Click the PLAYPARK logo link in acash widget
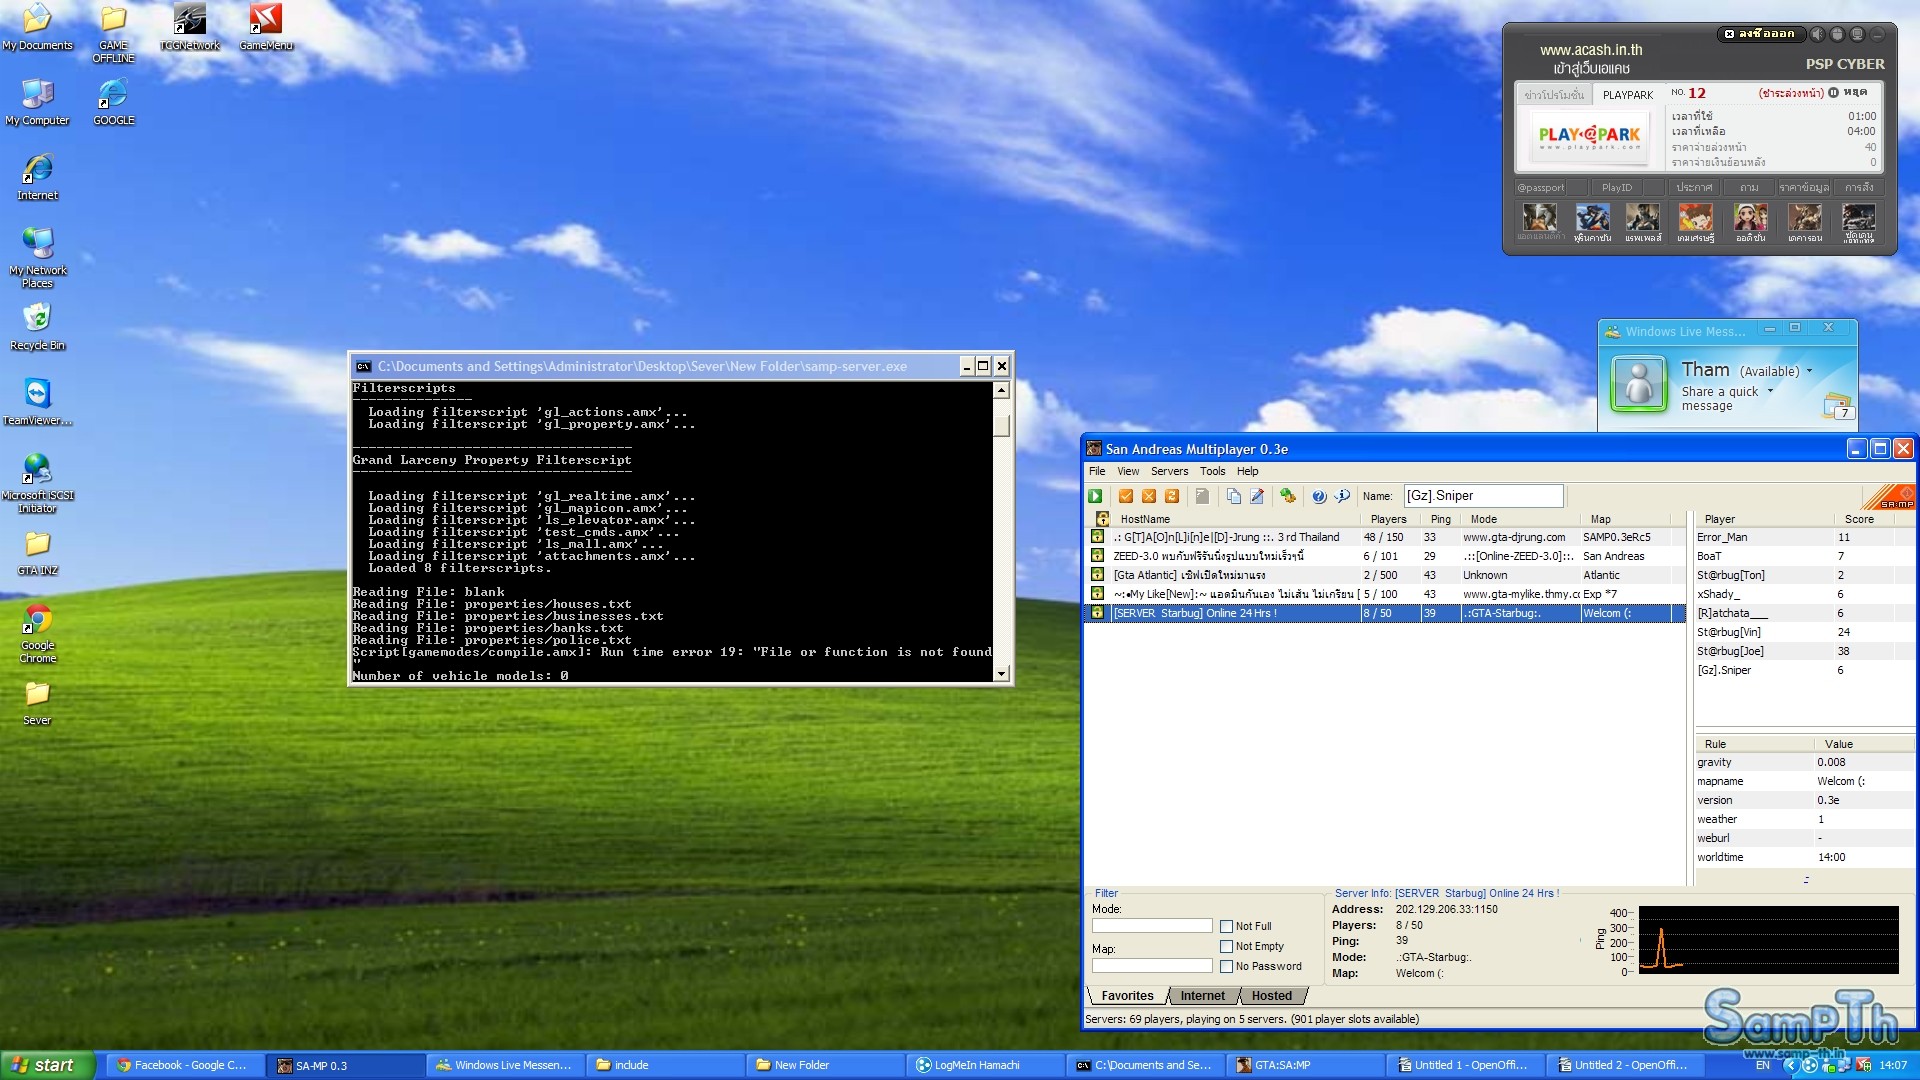1920x1080 pixels. click(x=1590, y=137)
